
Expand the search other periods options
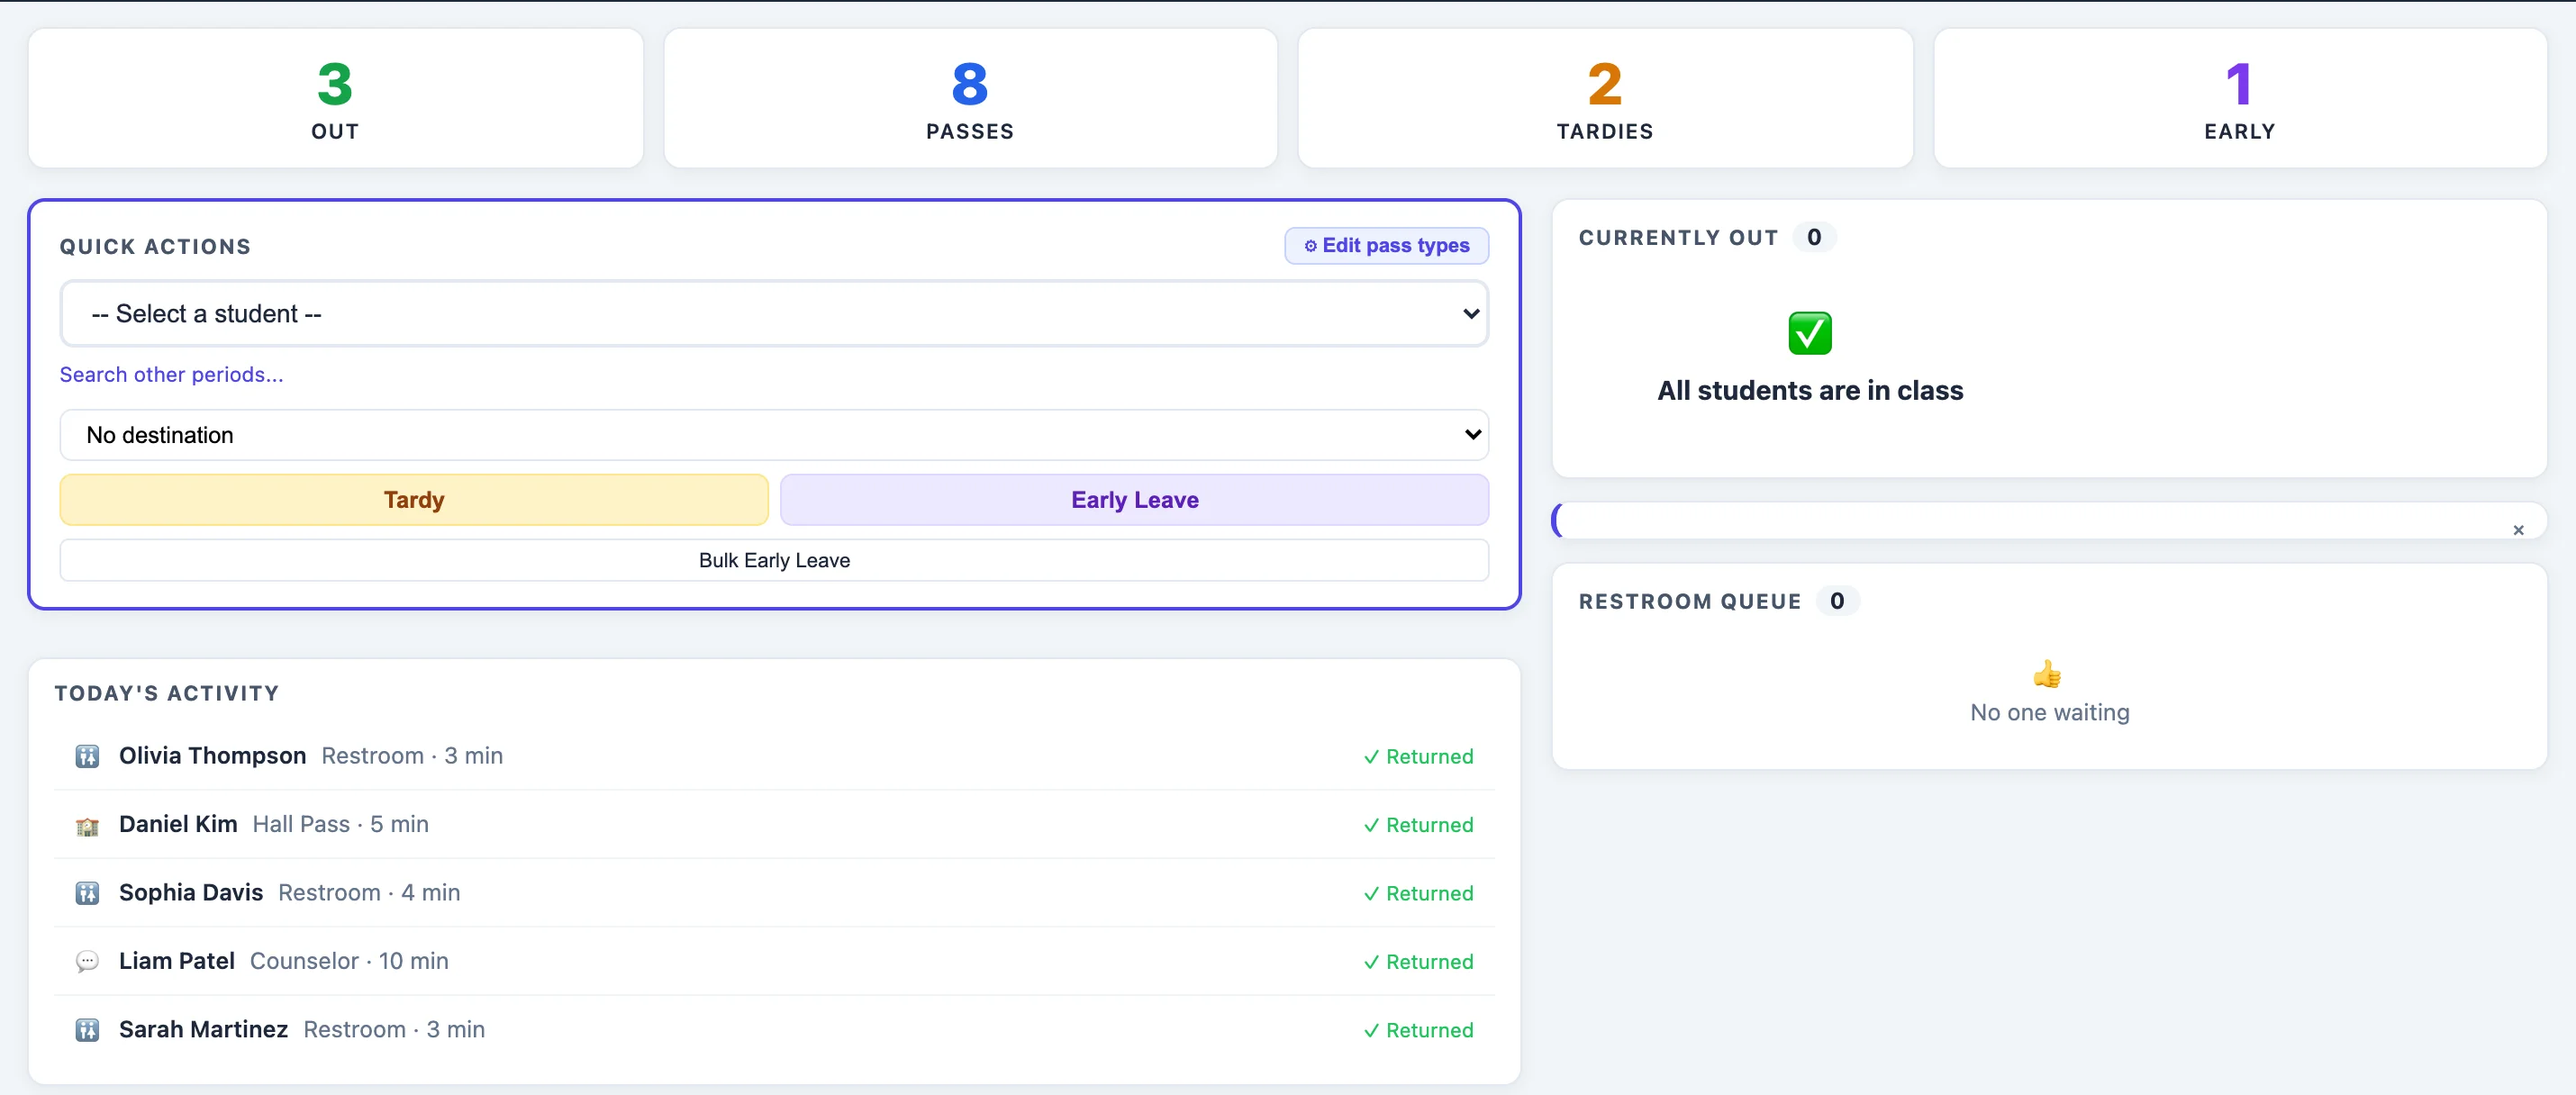(170, 374)
